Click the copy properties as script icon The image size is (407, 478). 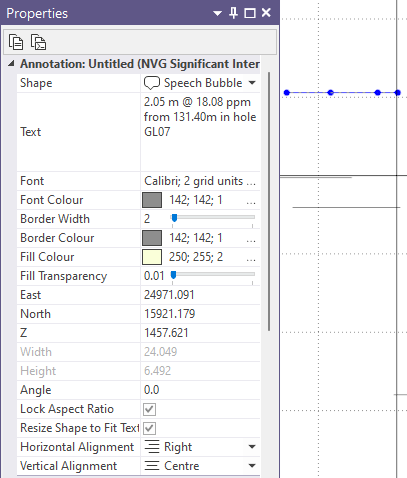[x=38, y=42]
